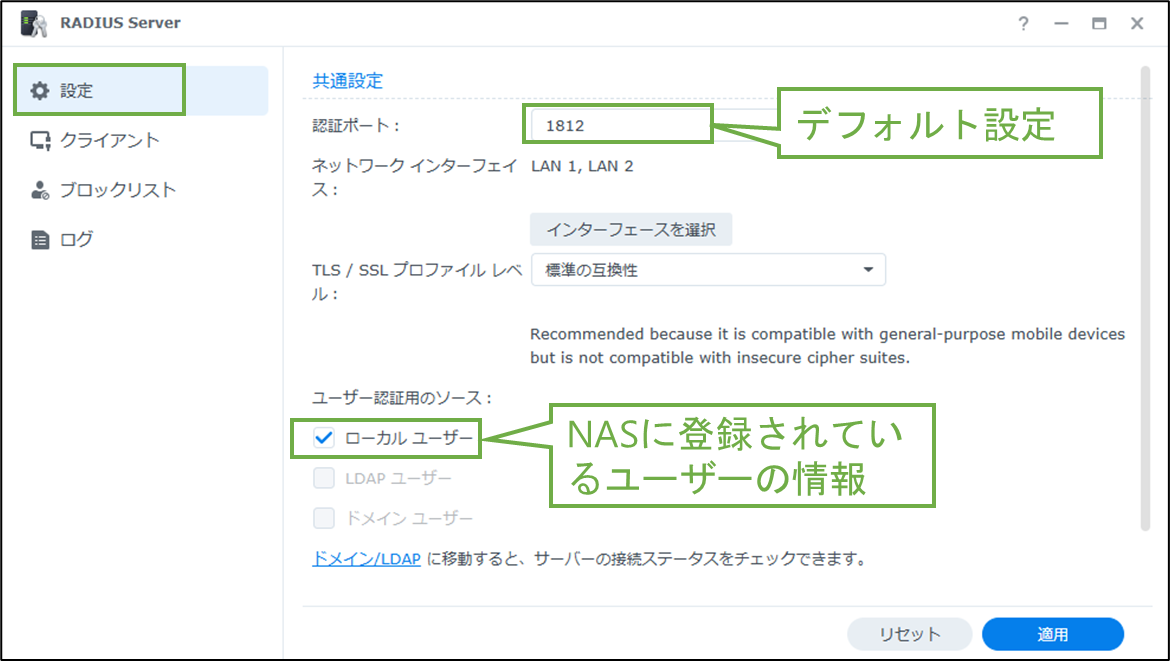Expand the 標準の互換性 selection menu
The image size is (1170, 661).
[708, 269]
